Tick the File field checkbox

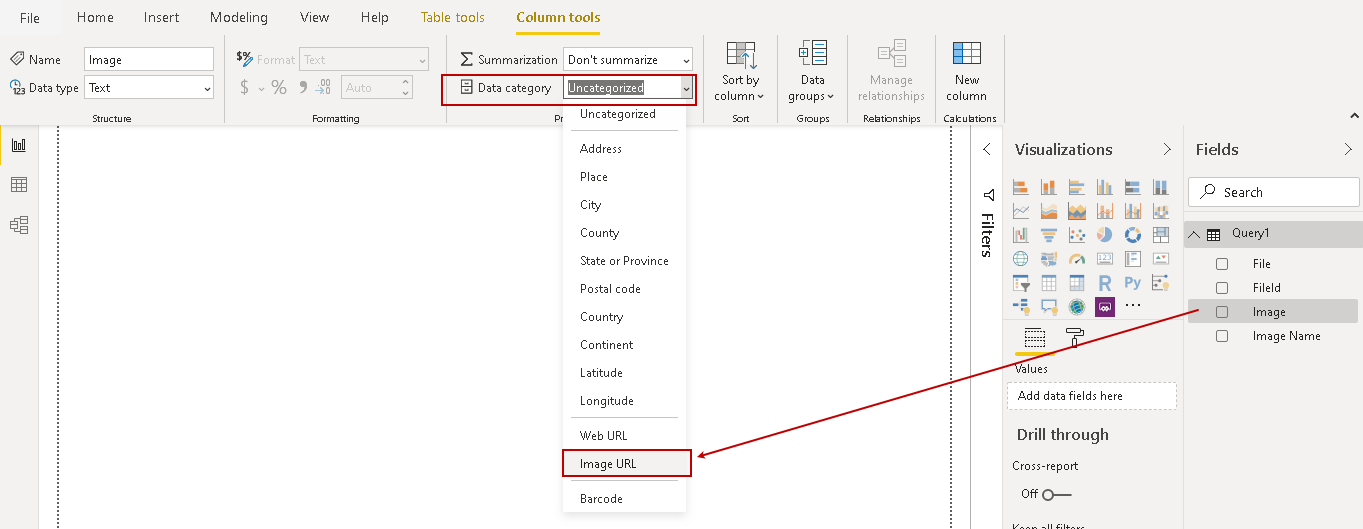coord(1222,264)
